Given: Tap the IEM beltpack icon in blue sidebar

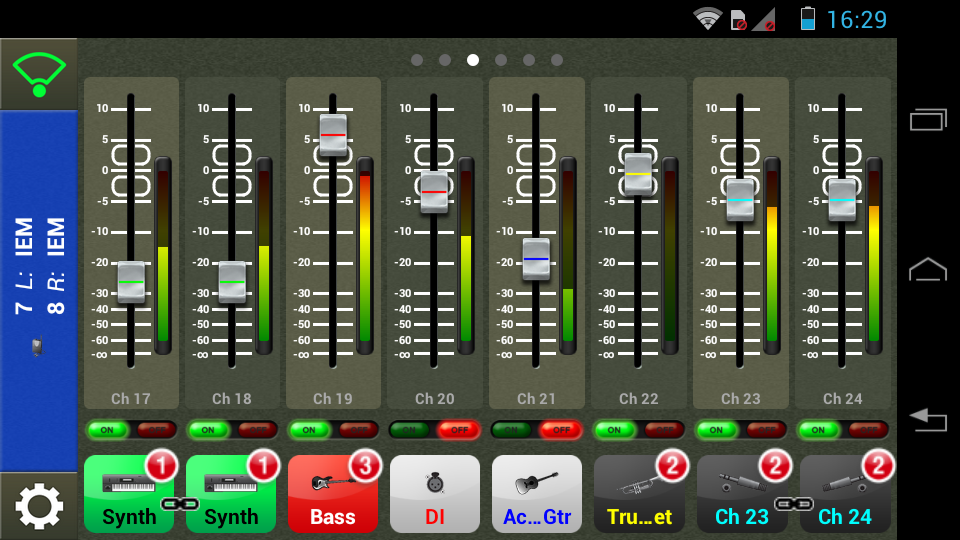Looking at the screenshot, I should click(x=37, y=347).
